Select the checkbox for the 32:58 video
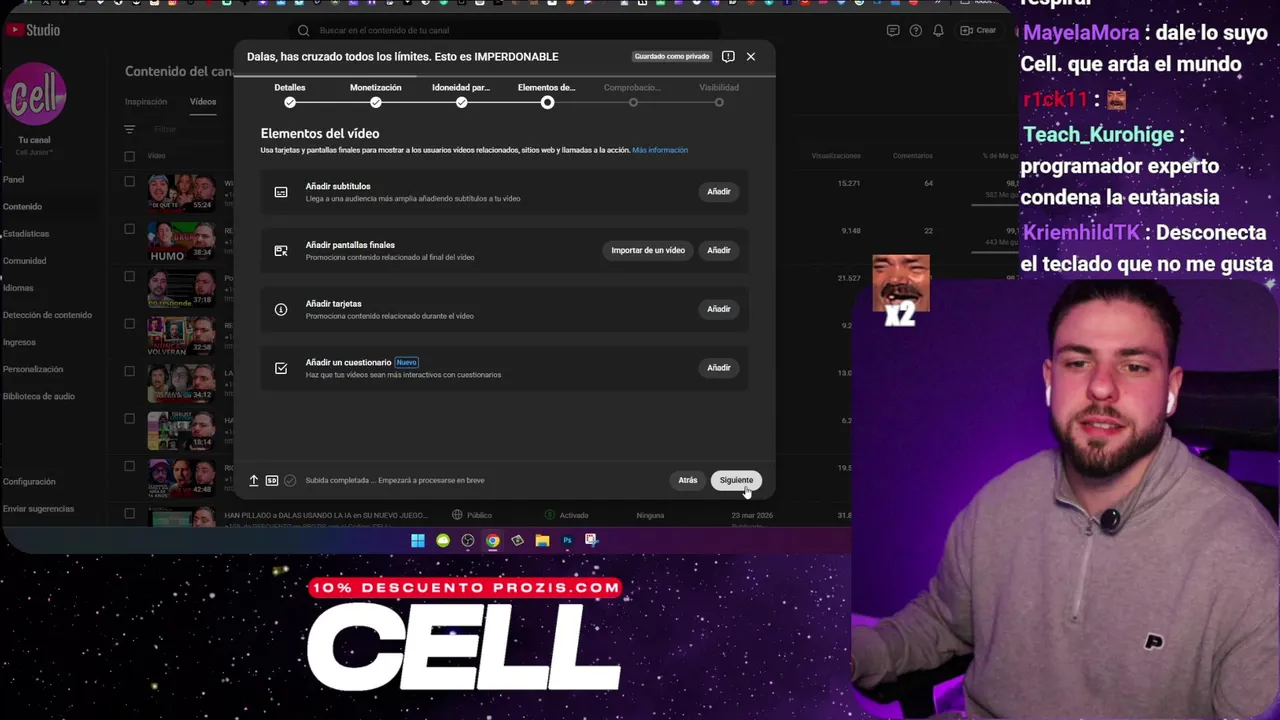1280x720 pixels. [129, 324]
